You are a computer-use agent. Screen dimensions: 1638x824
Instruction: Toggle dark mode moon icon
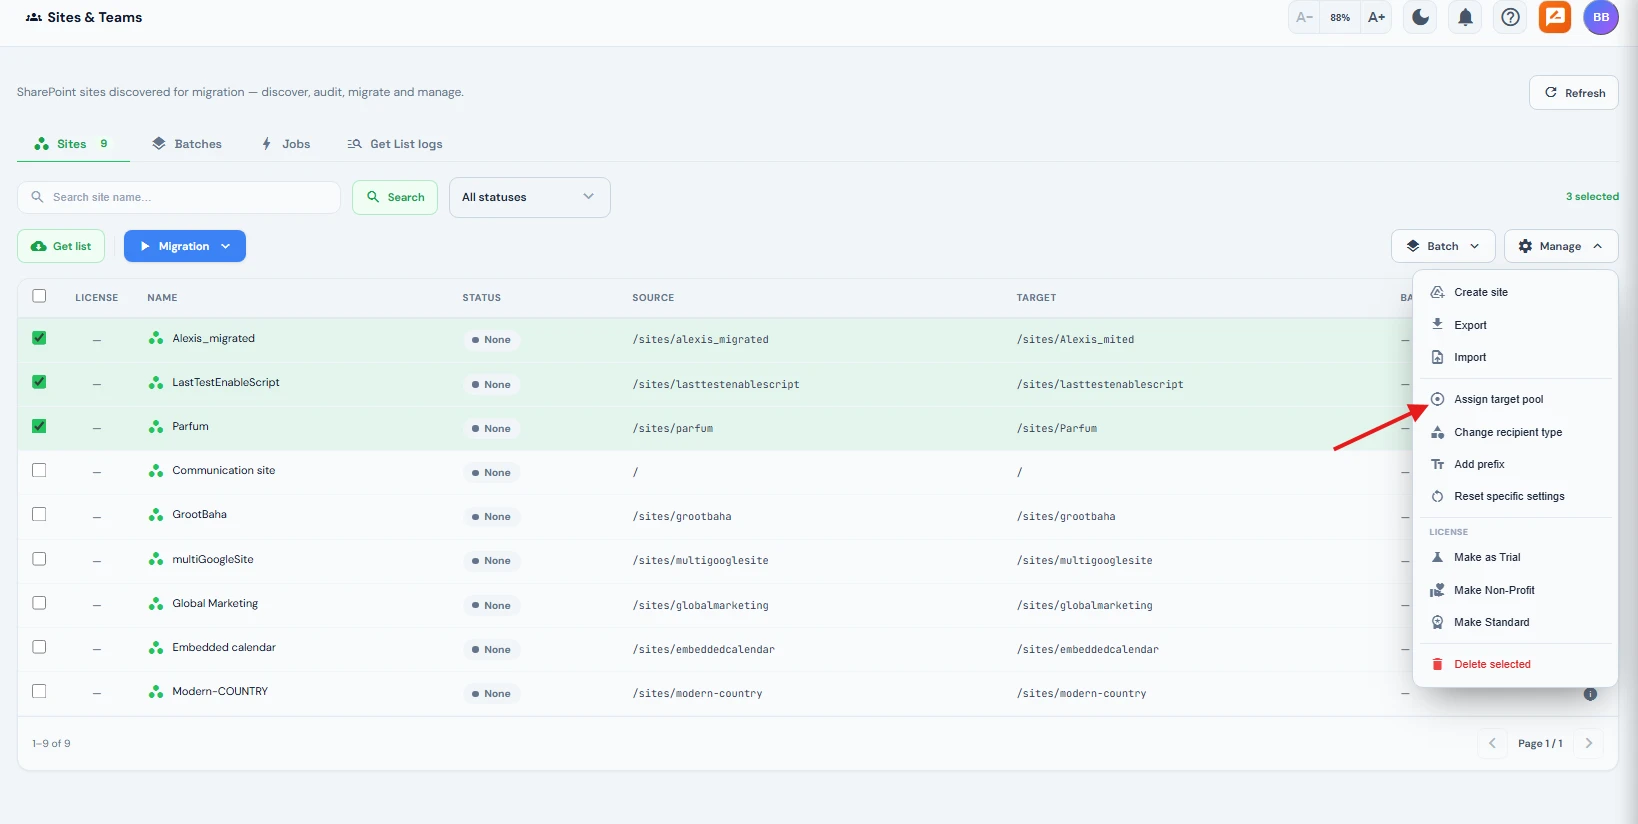pos(1420,17)
